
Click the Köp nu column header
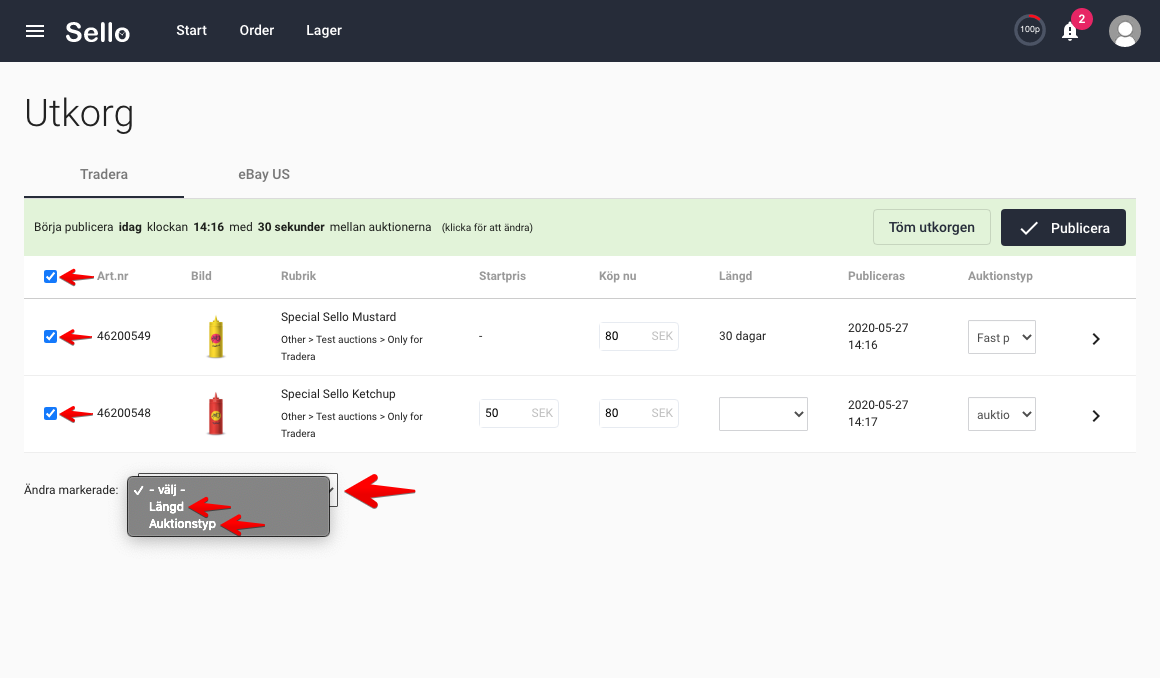pos(618,276)
